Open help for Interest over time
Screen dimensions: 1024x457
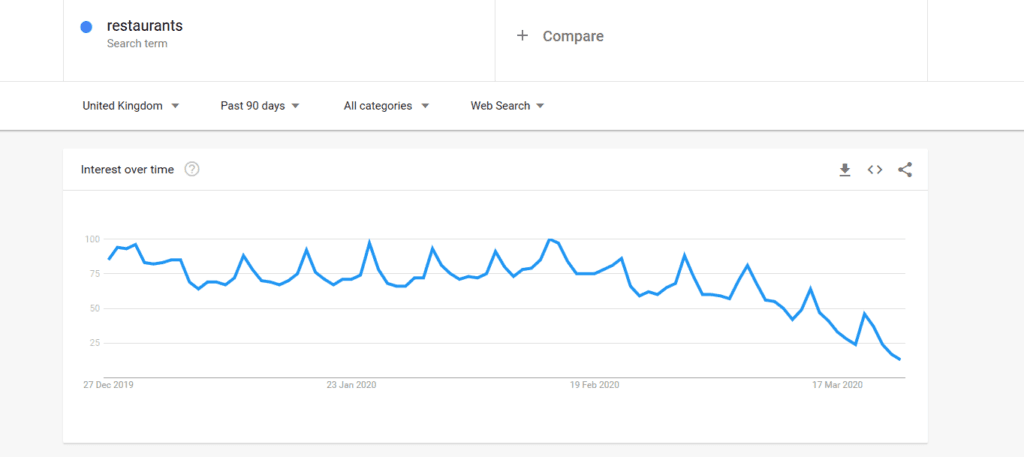(x=192, y=170)
